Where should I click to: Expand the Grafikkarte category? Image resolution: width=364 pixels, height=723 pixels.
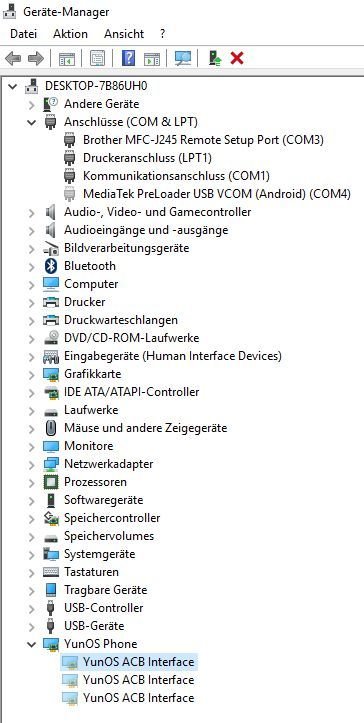pyautogui.click(x=31, y=374)
